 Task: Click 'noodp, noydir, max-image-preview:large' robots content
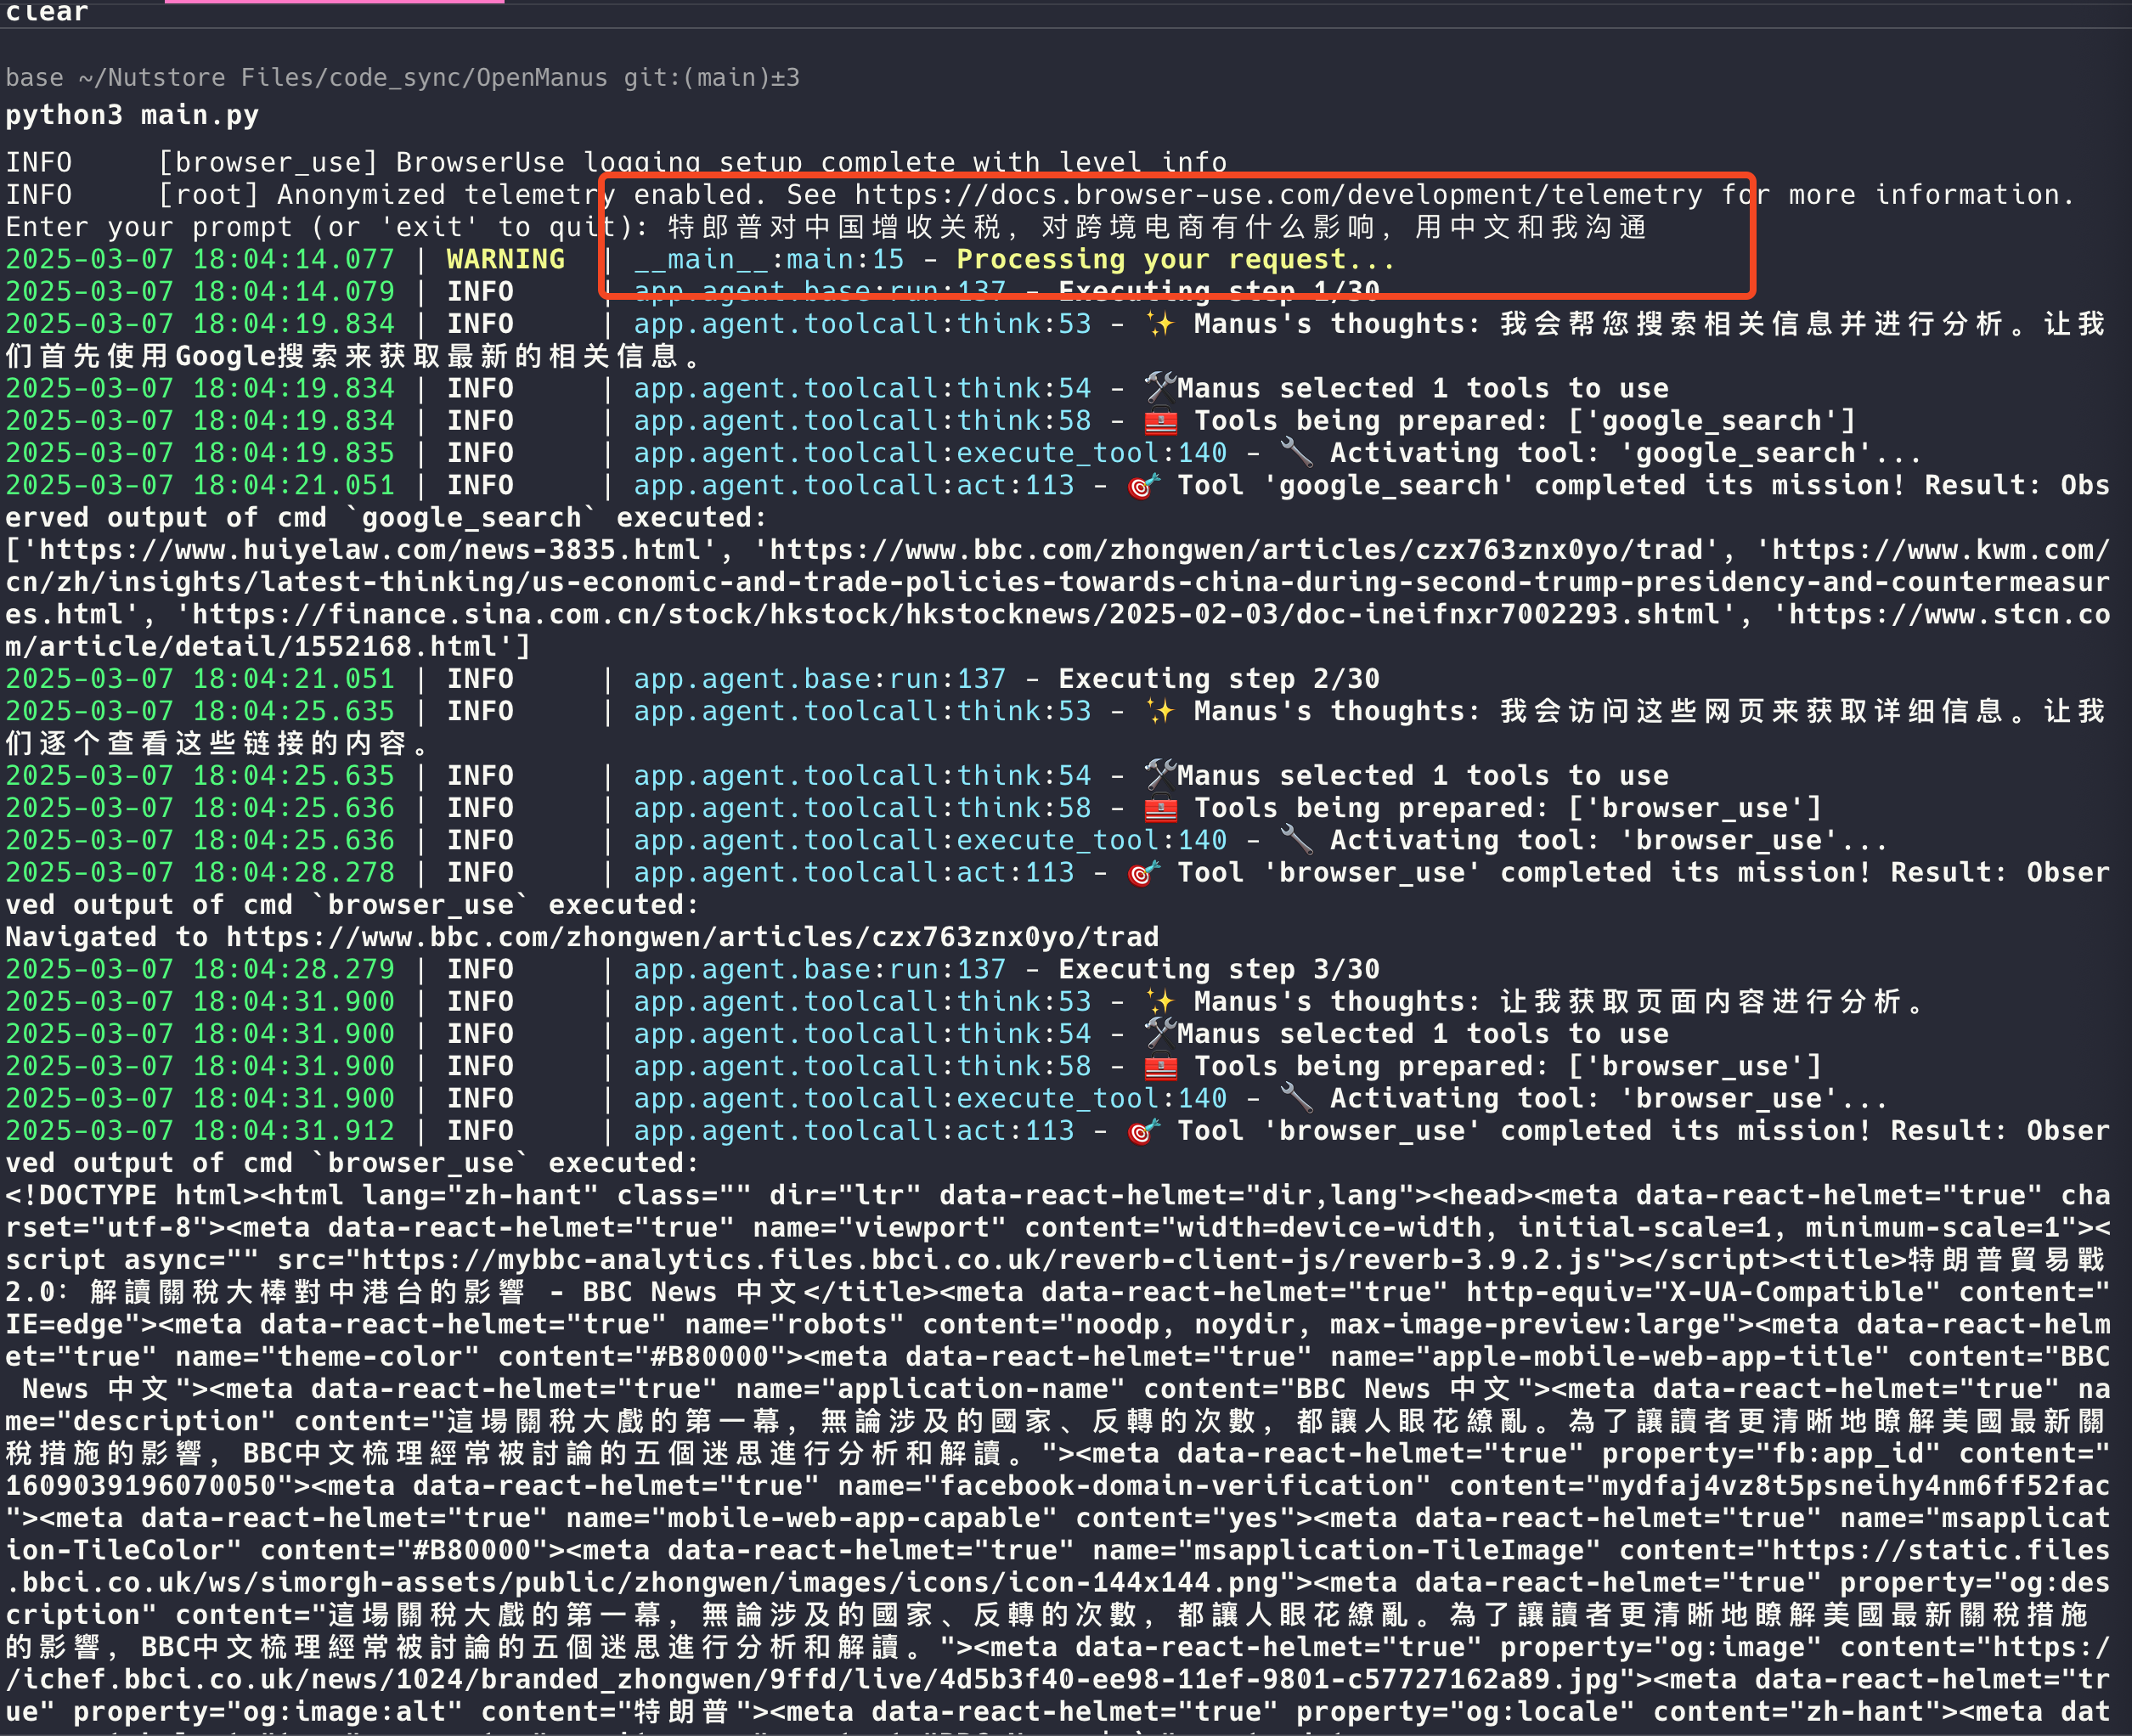click(x=1398, y=1324)
